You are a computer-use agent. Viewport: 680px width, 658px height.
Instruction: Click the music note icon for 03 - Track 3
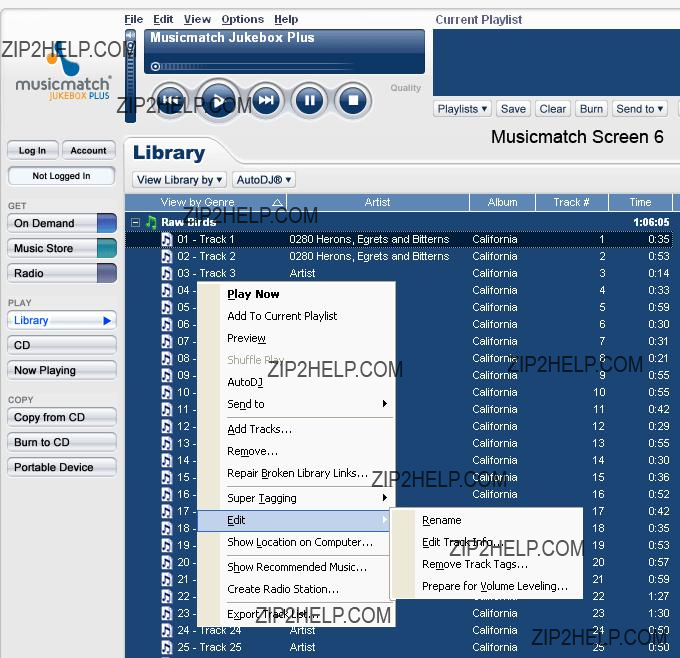tap(167, 273)
